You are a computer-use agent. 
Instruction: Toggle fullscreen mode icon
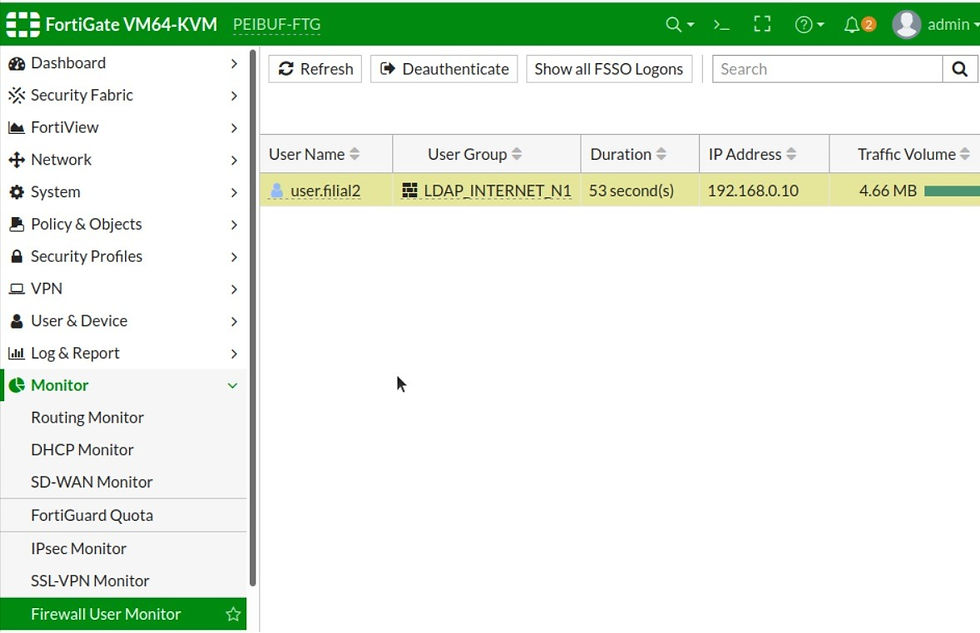tap(762, 24)
